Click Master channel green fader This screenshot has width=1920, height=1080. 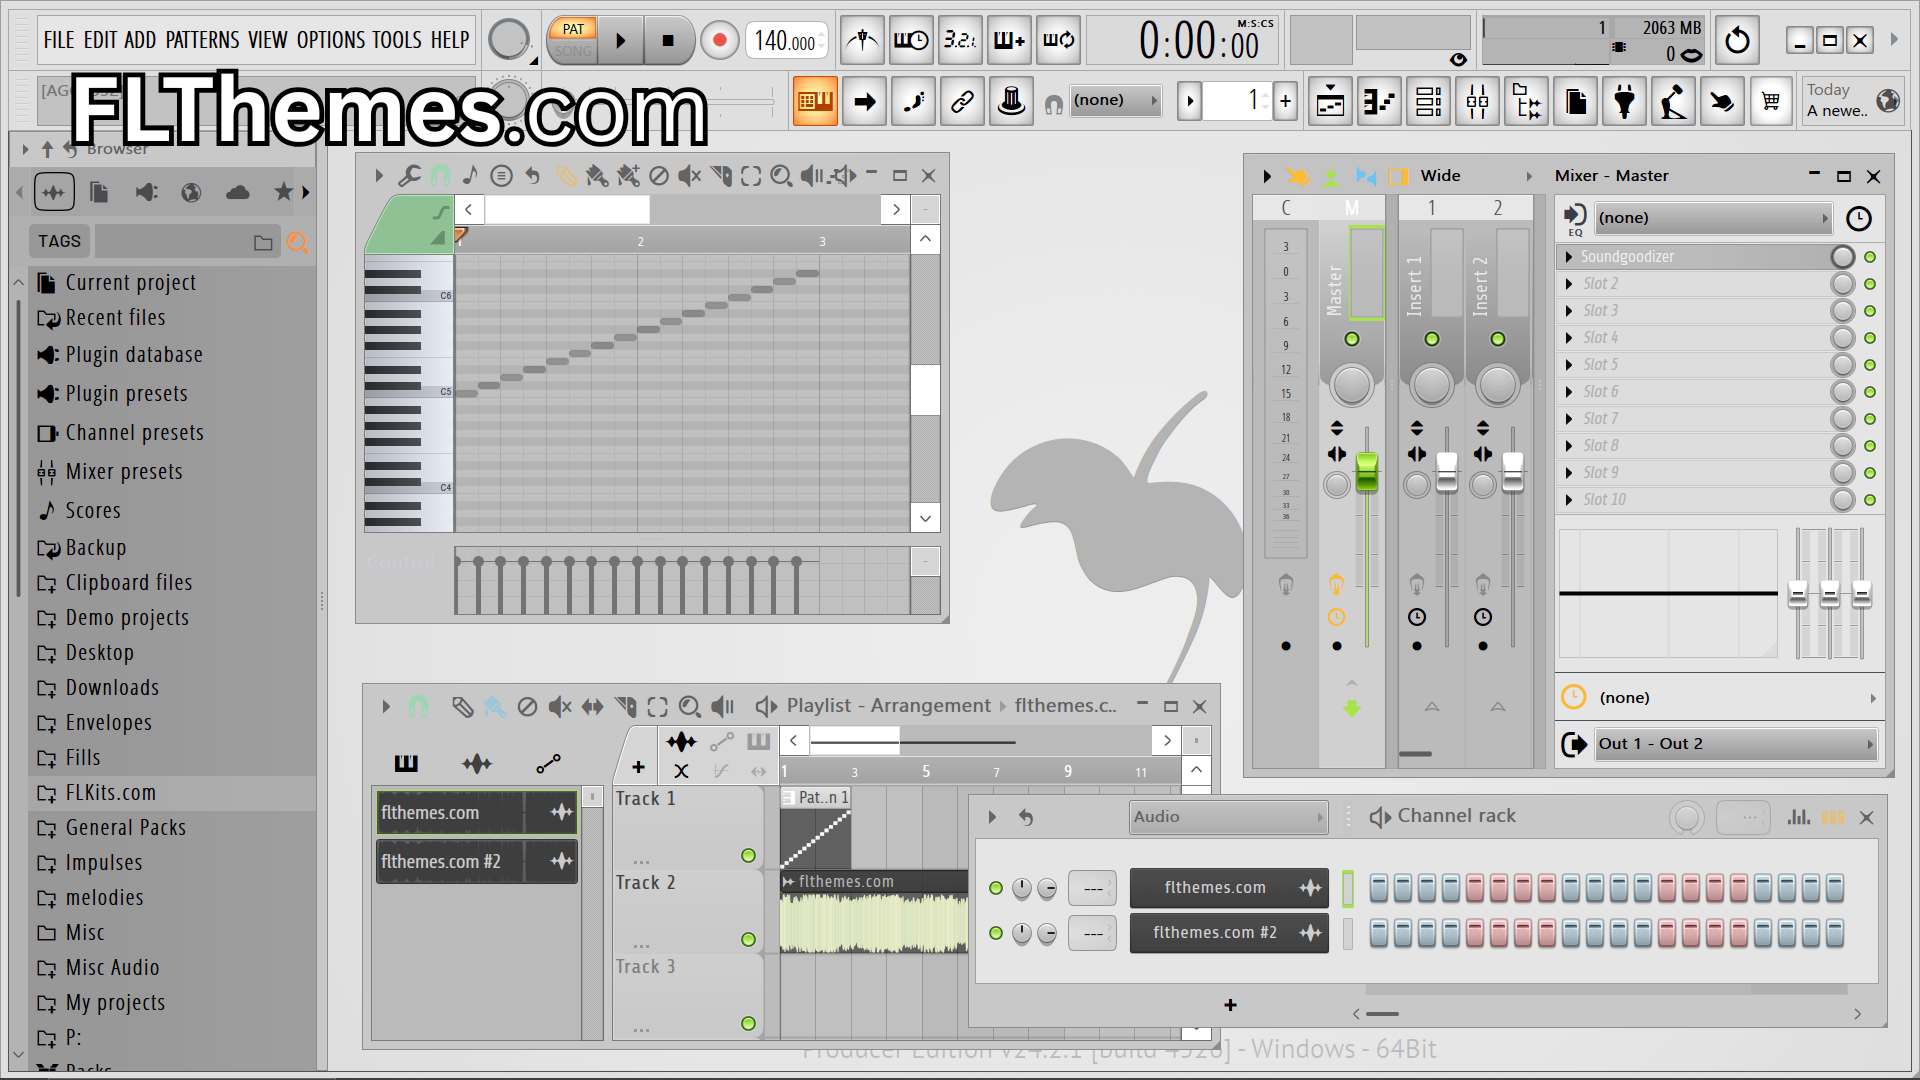pos(1366,472)
